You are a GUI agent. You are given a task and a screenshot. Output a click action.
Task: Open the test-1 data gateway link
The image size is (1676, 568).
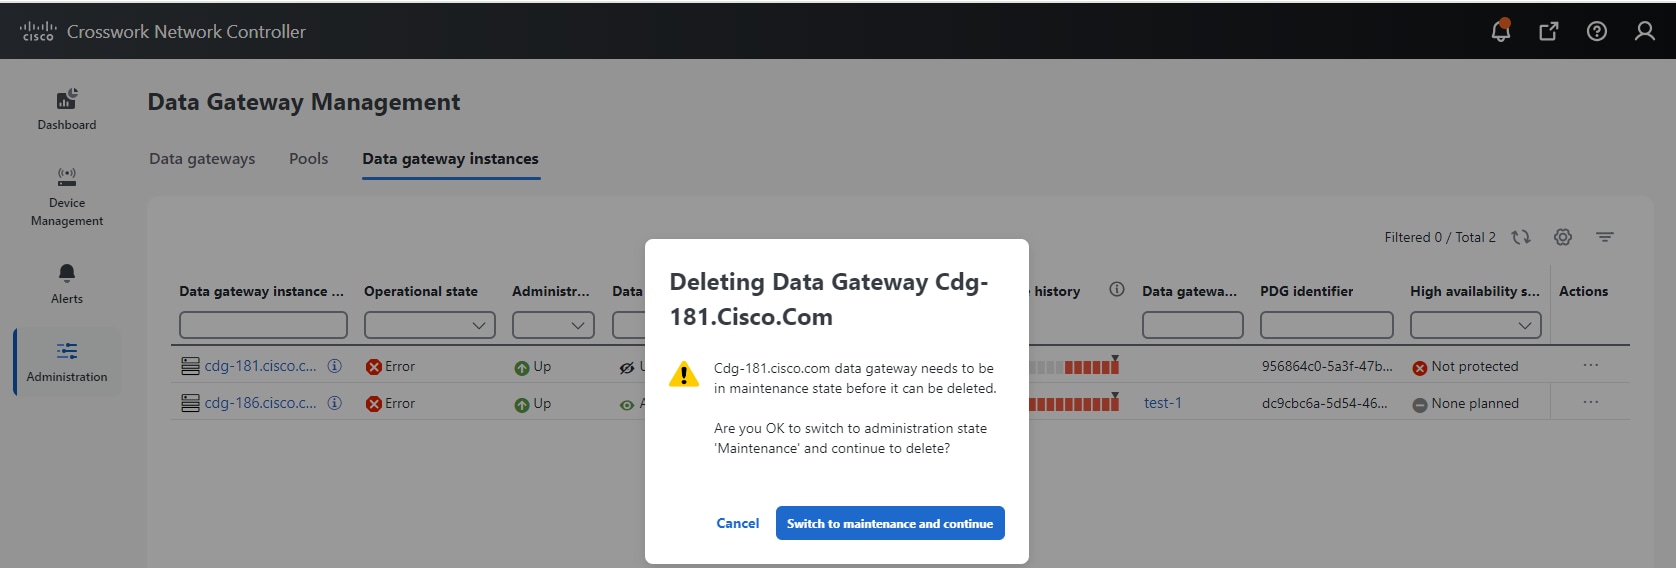(1162, 403)
